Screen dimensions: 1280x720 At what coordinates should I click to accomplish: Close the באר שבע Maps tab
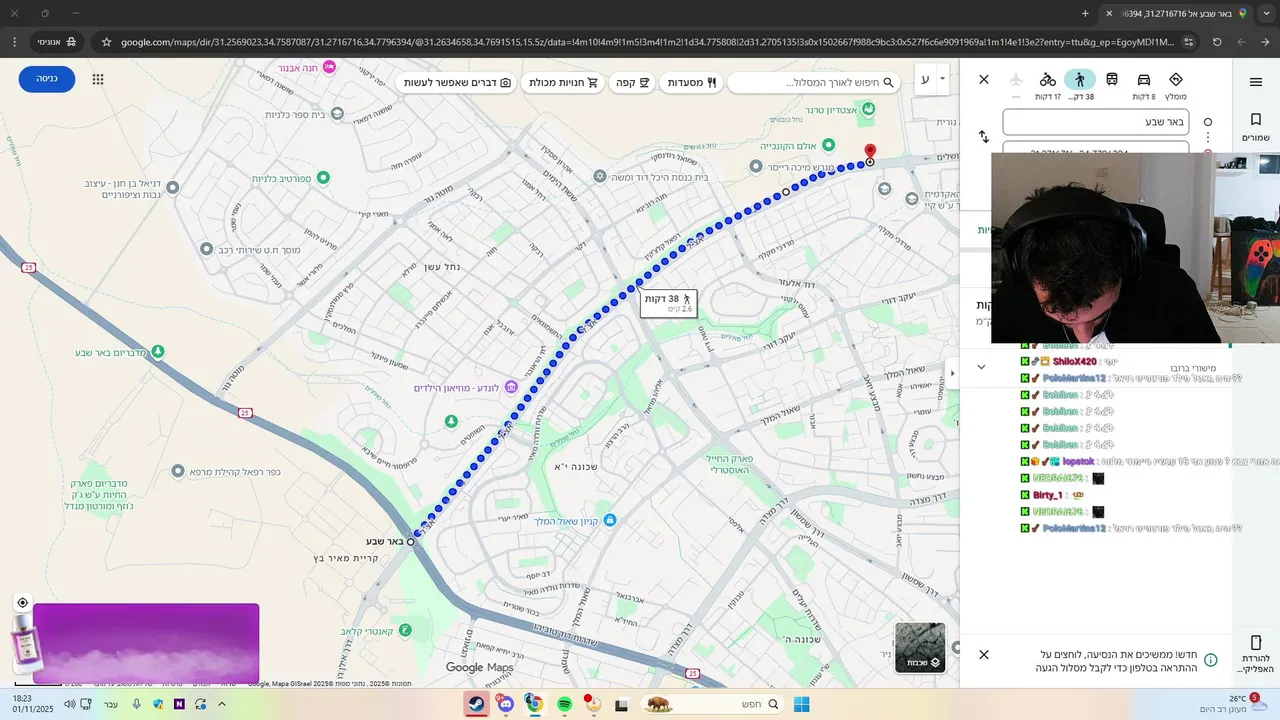tap(1109, 13)
